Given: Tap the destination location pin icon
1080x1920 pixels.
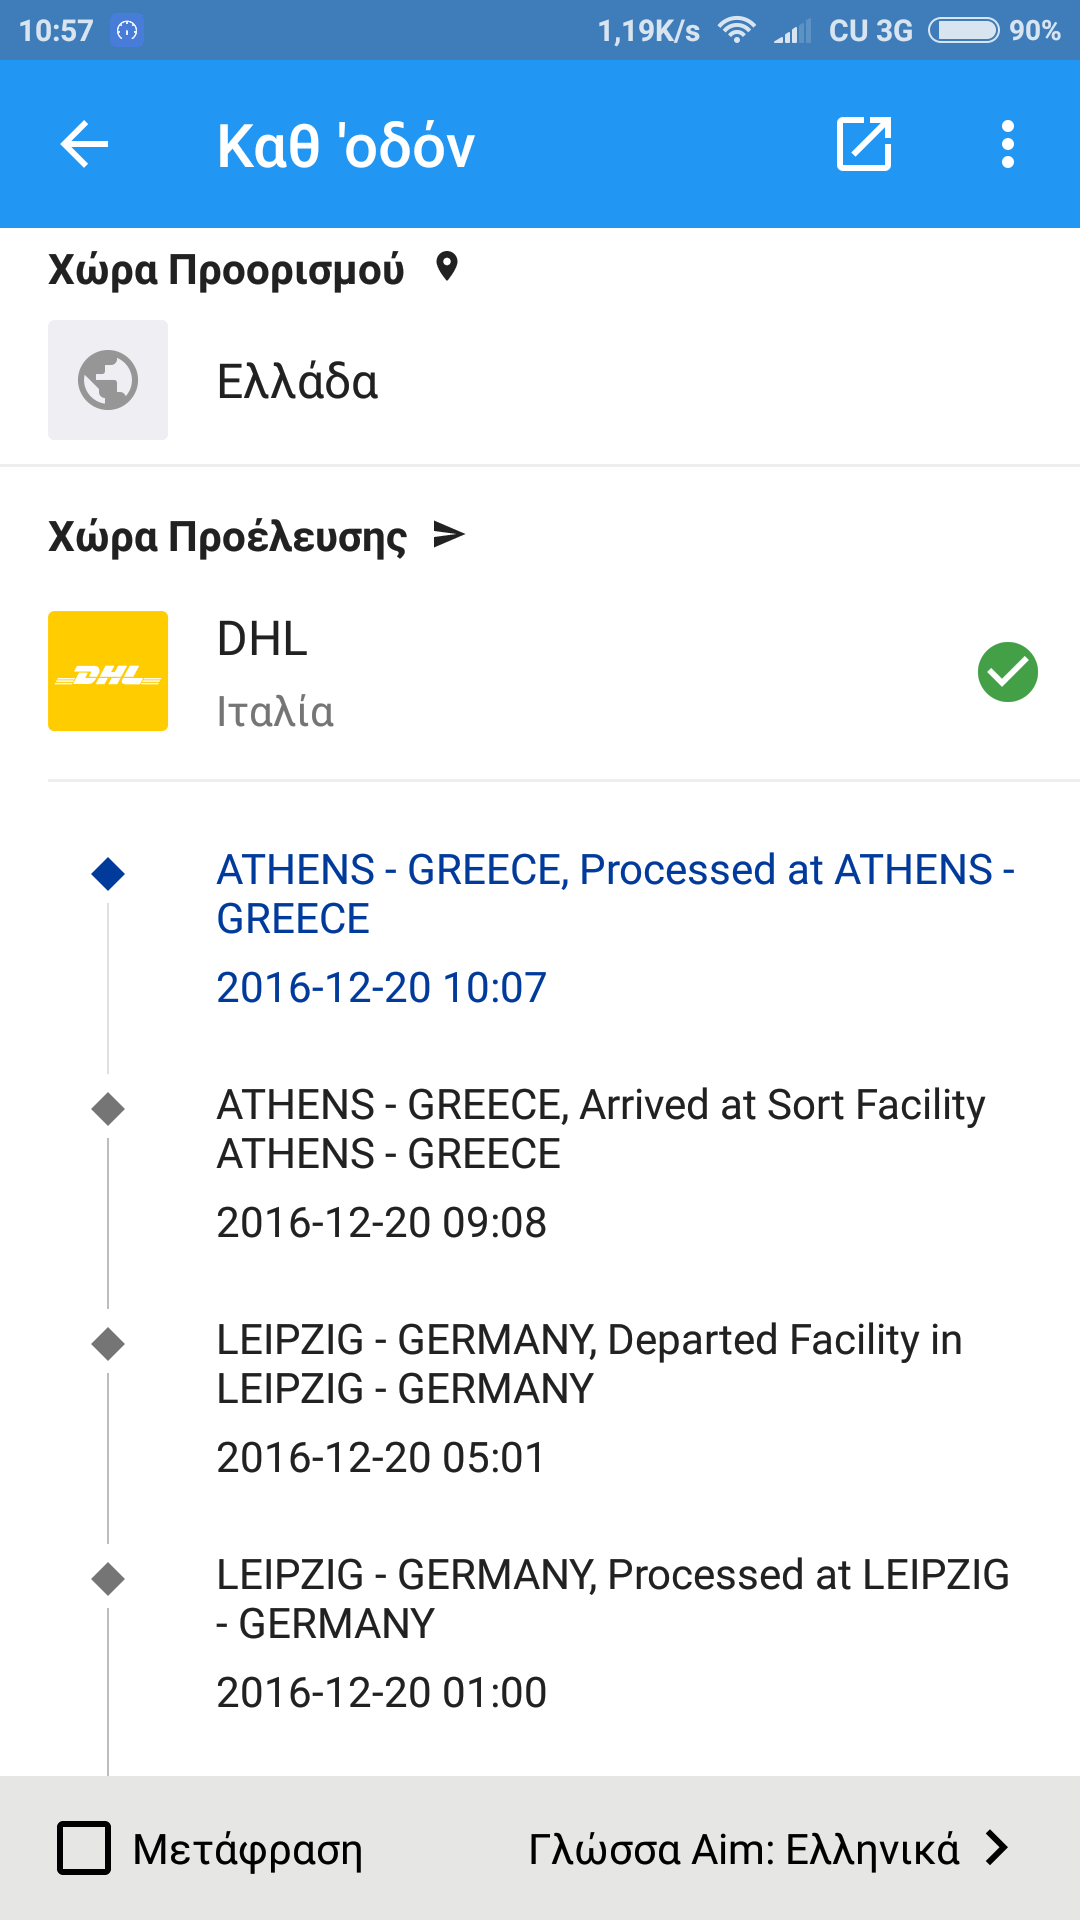Looking at the screenshot, I should tap(447, 268).
